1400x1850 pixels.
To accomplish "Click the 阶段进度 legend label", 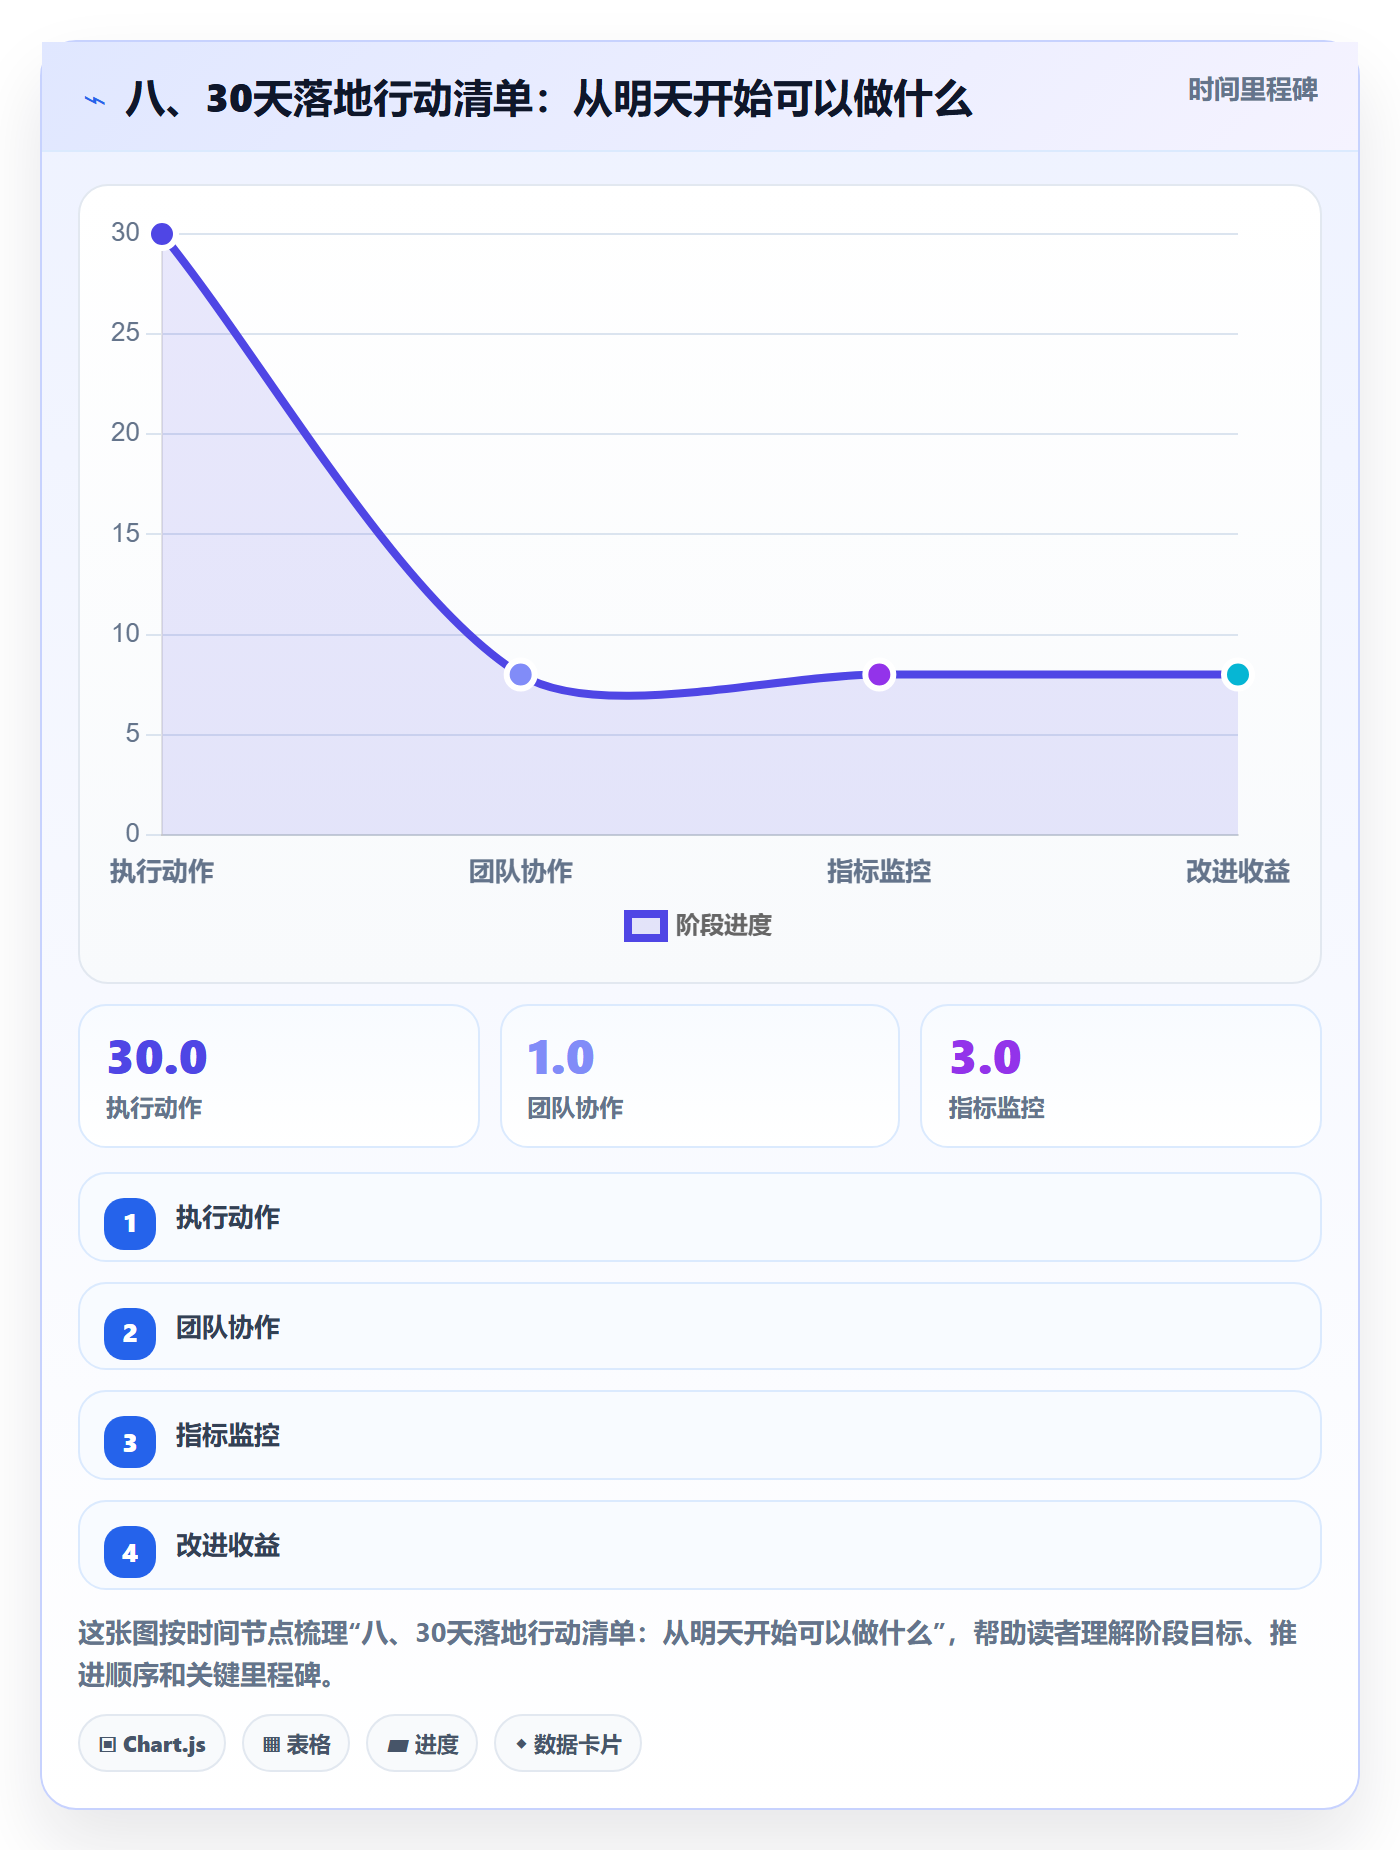I will tap(724, 926).
